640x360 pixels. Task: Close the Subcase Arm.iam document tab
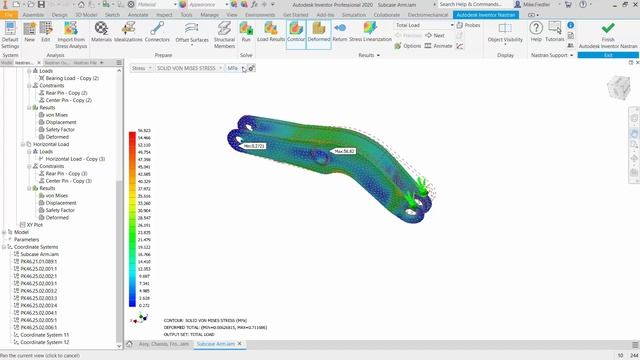point(240,344)
